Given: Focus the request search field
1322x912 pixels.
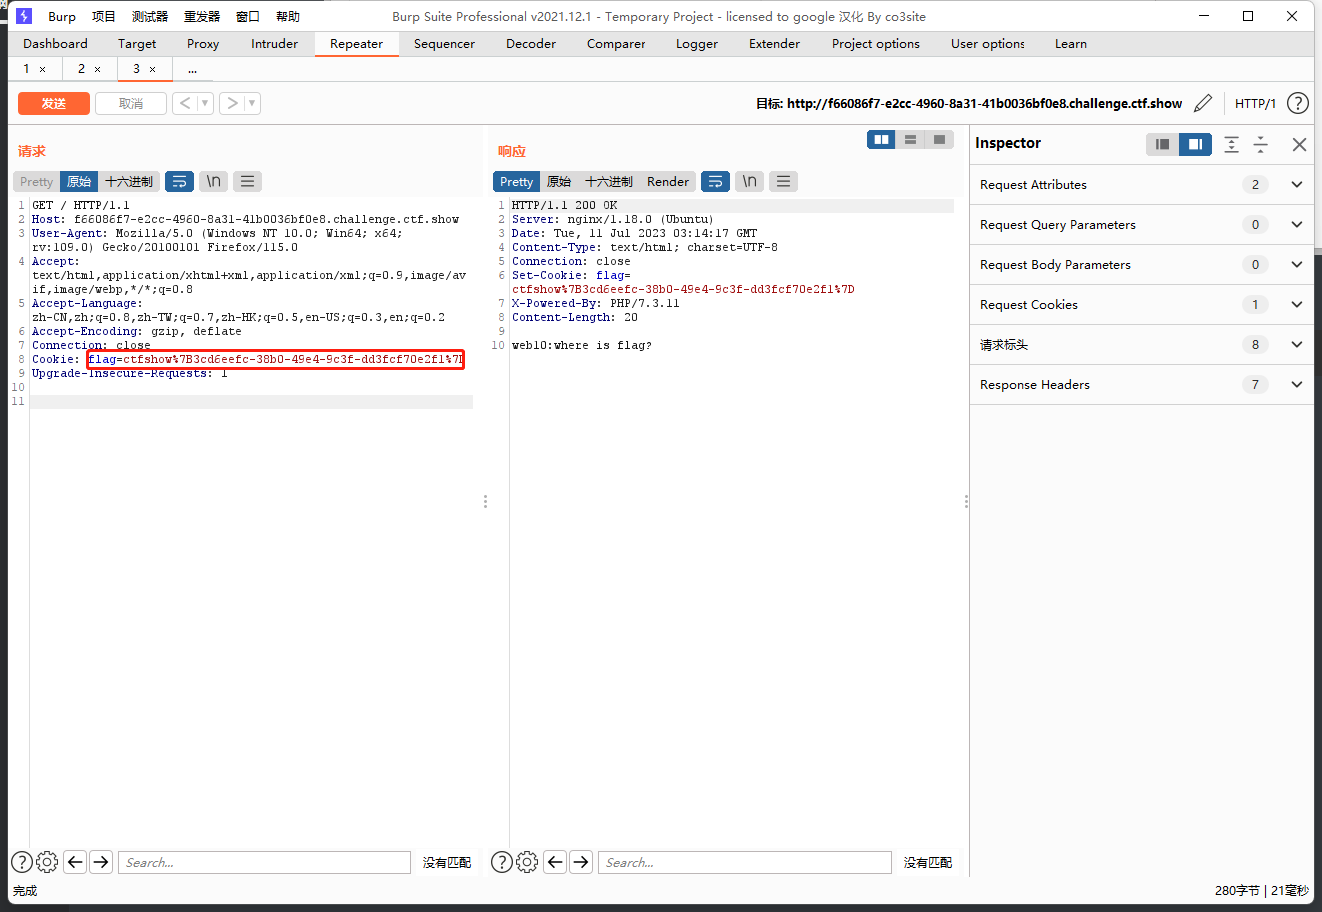Looking at the screenshot, I should pyautogui.click(x=264, y=862).
